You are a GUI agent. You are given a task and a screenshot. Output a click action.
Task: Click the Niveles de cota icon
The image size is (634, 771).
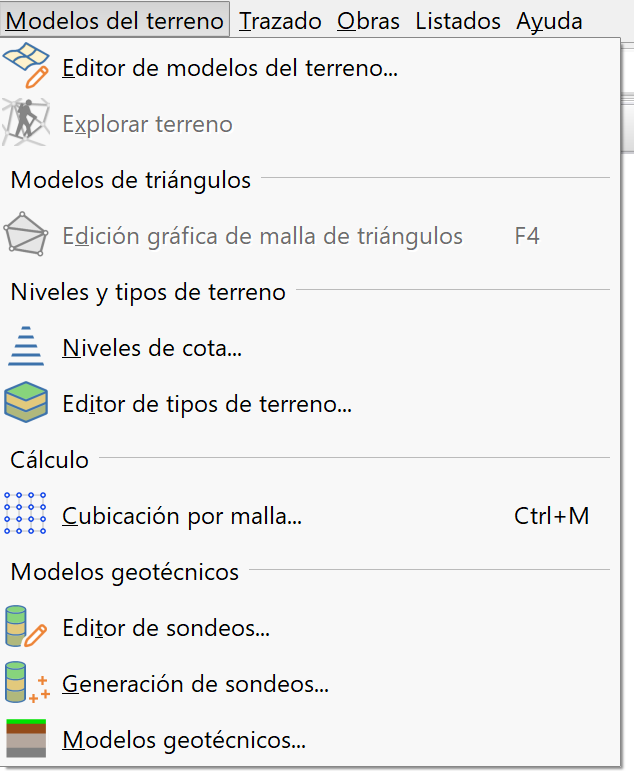pos(26,348)
